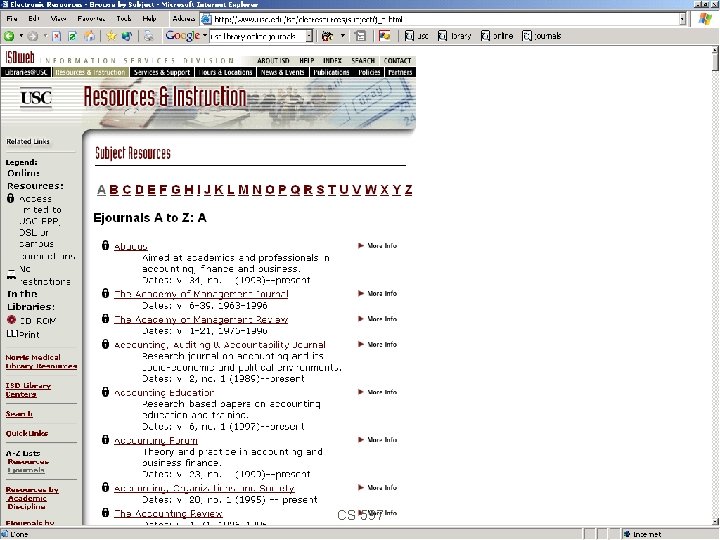
Task: Open the Favorites menu
Action: pyautogui.click(x=91, y=19)
